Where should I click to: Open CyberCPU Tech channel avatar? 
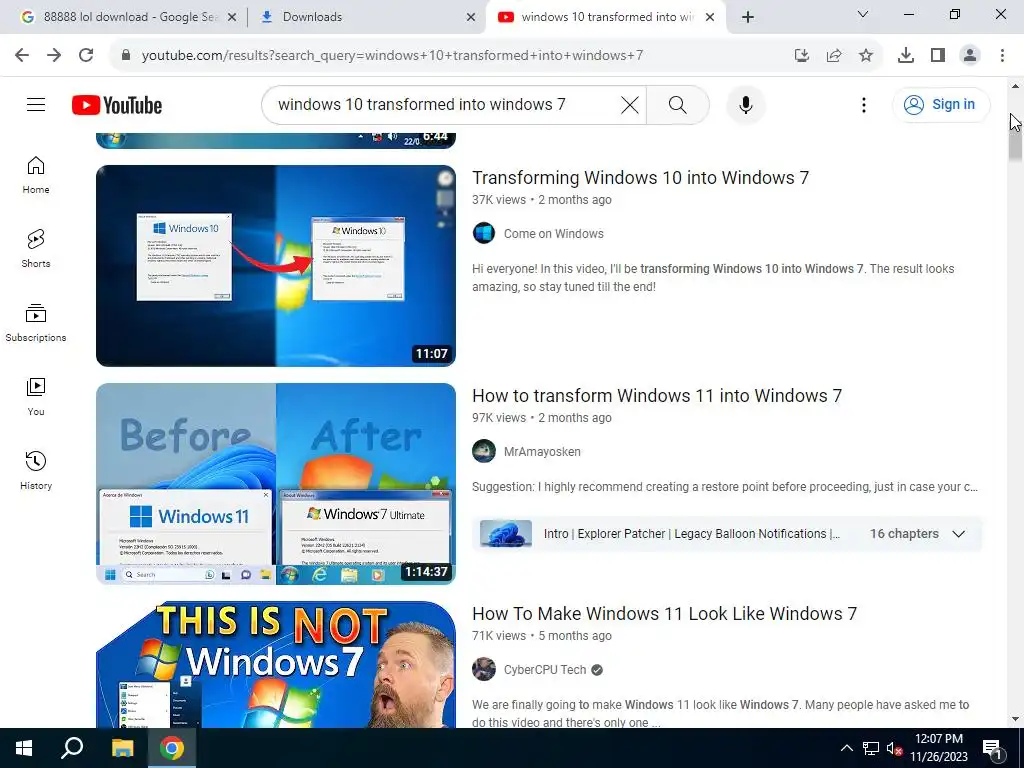[x=484, y=669]
